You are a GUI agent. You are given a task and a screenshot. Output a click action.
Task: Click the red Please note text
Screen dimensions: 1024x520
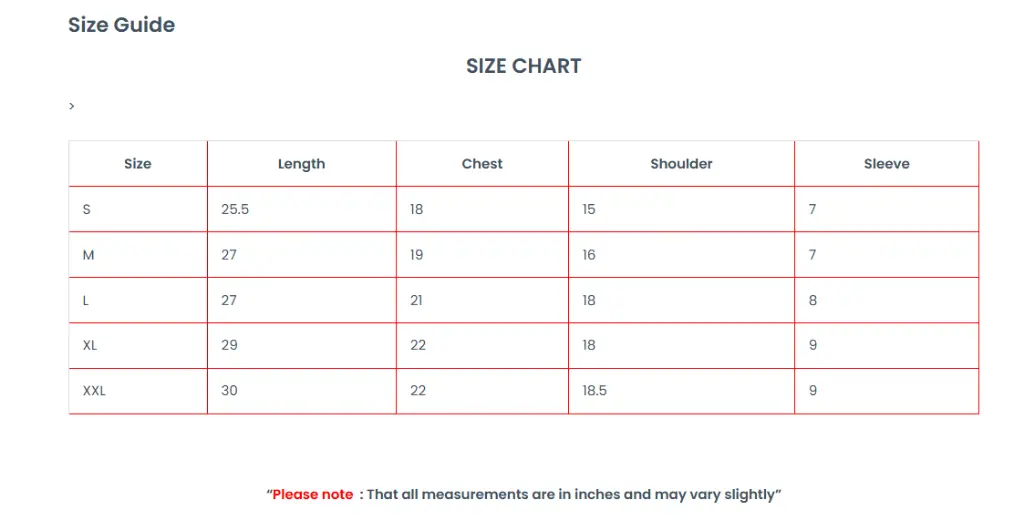[x=312, y=495]
